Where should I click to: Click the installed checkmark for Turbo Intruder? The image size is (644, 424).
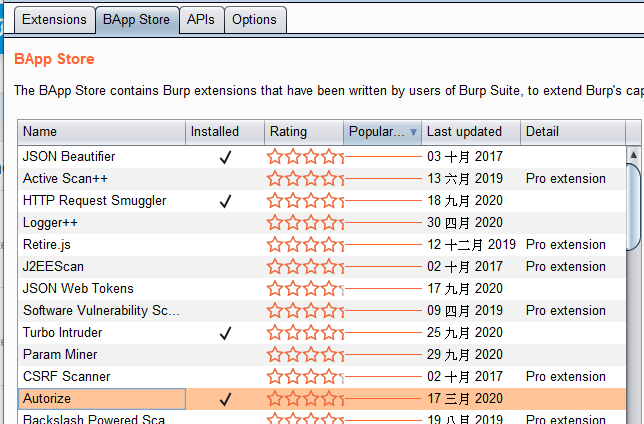(225, 333)
